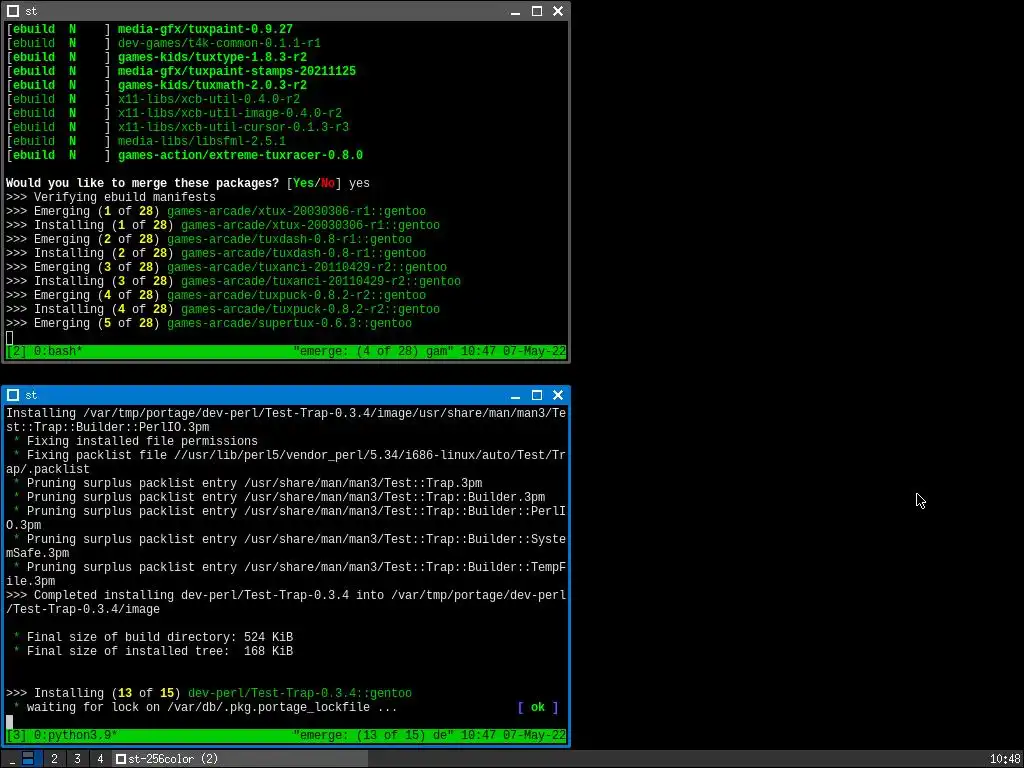1024x768 pixels.
Task: Click 'x11-libs/xcb-util-image-0.4.0-r2' package line
Action: point(230,114)
